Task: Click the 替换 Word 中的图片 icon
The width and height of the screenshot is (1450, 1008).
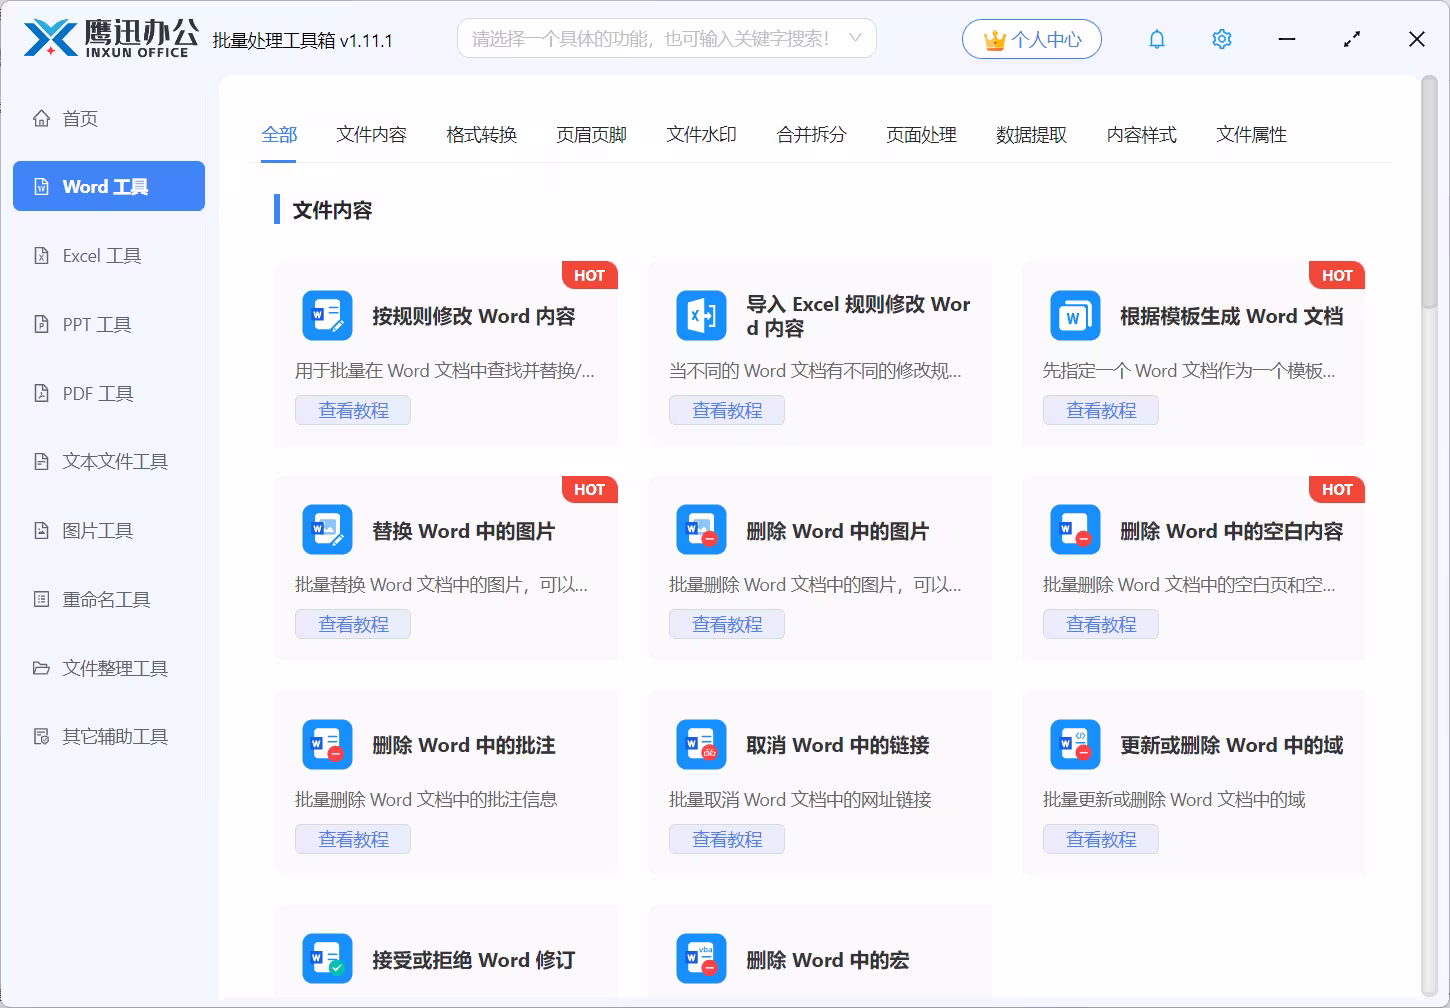Action: [x=327, y=530]
